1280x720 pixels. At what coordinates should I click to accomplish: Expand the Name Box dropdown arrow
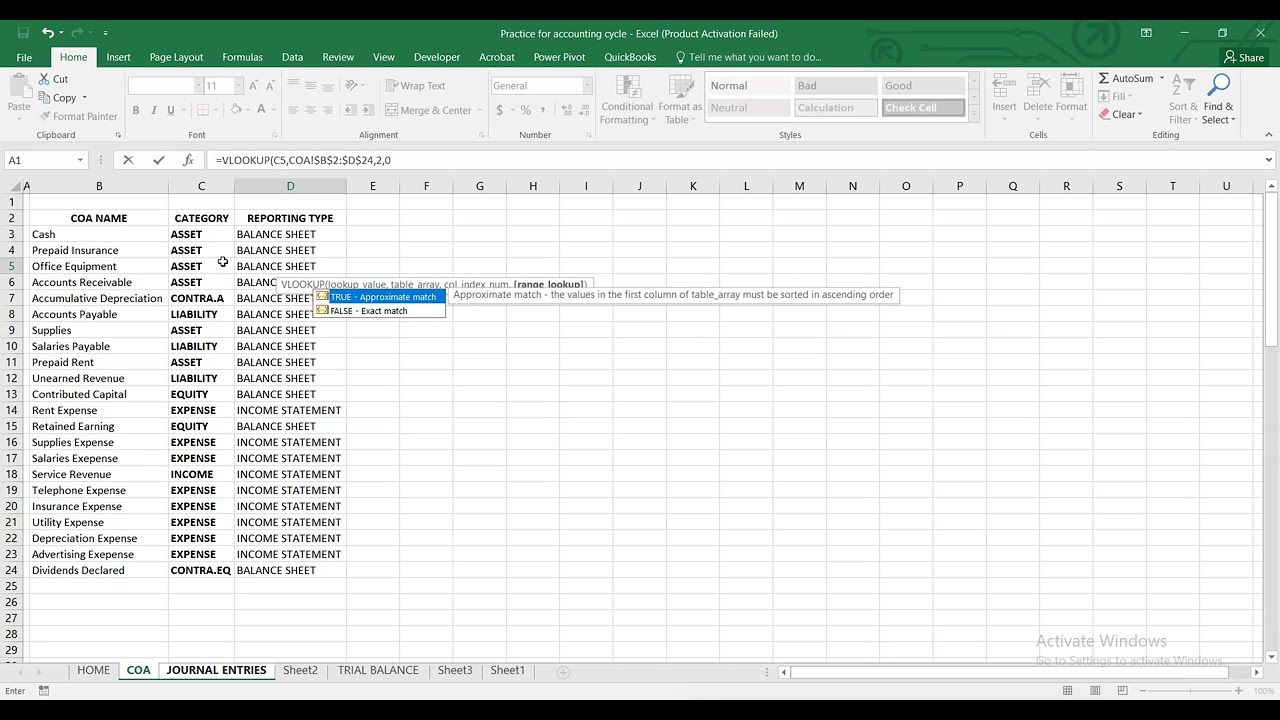click(80, 160)
